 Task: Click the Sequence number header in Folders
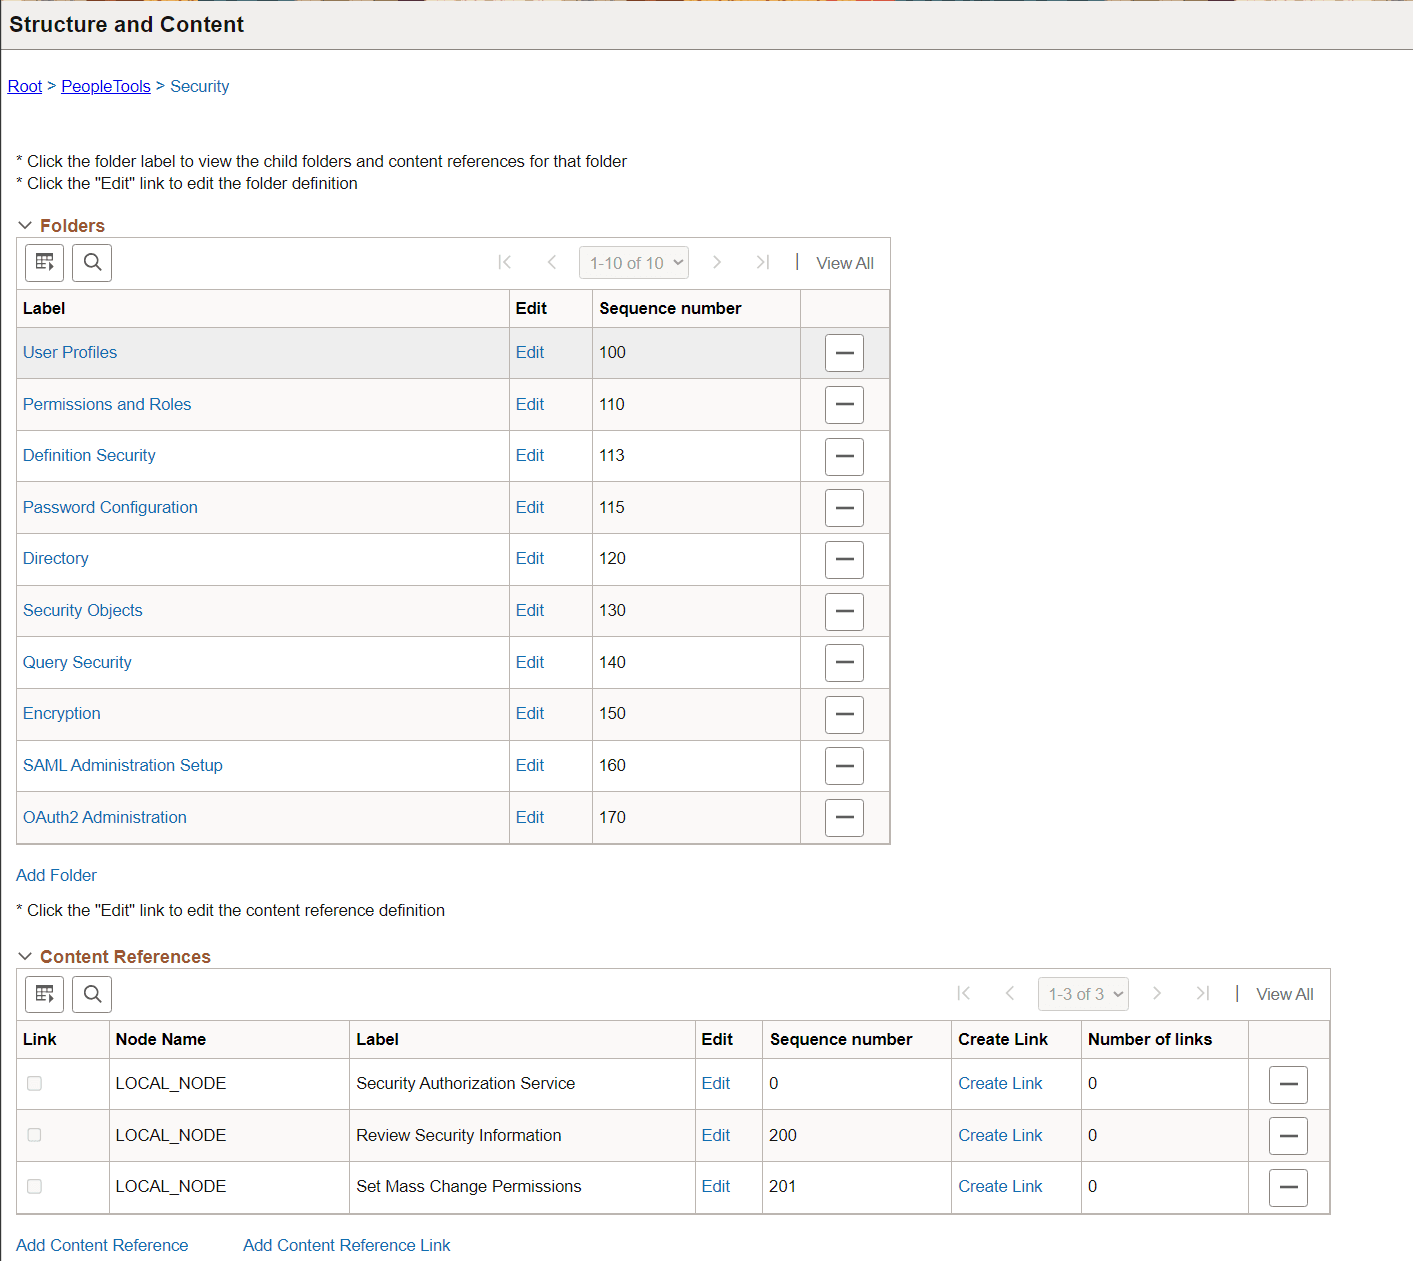(670, 308)
